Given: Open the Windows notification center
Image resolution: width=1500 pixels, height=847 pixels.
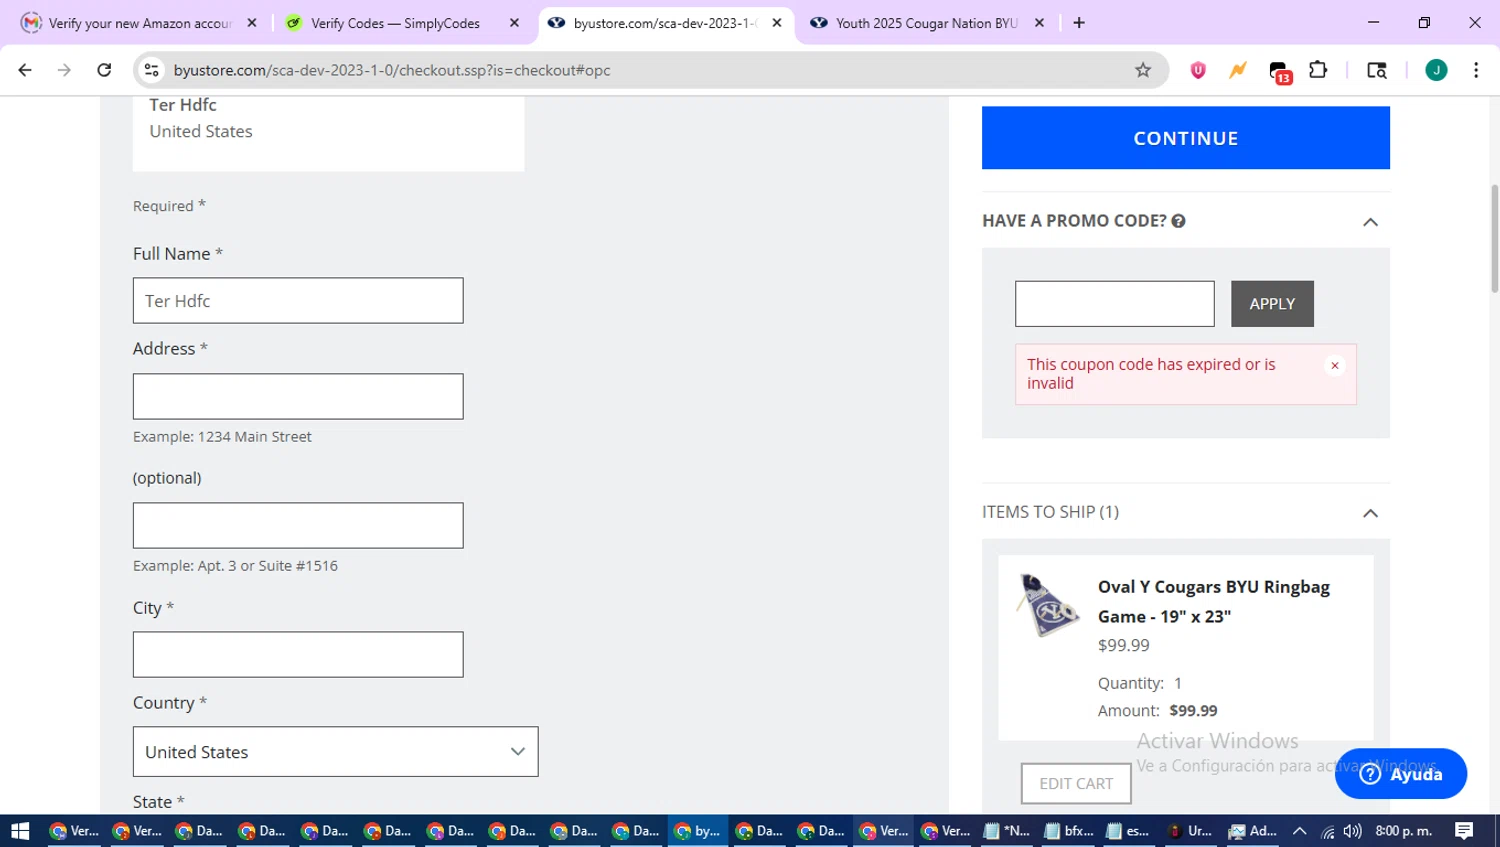Looking at the screenshot, I should [x=1464, y=831].
